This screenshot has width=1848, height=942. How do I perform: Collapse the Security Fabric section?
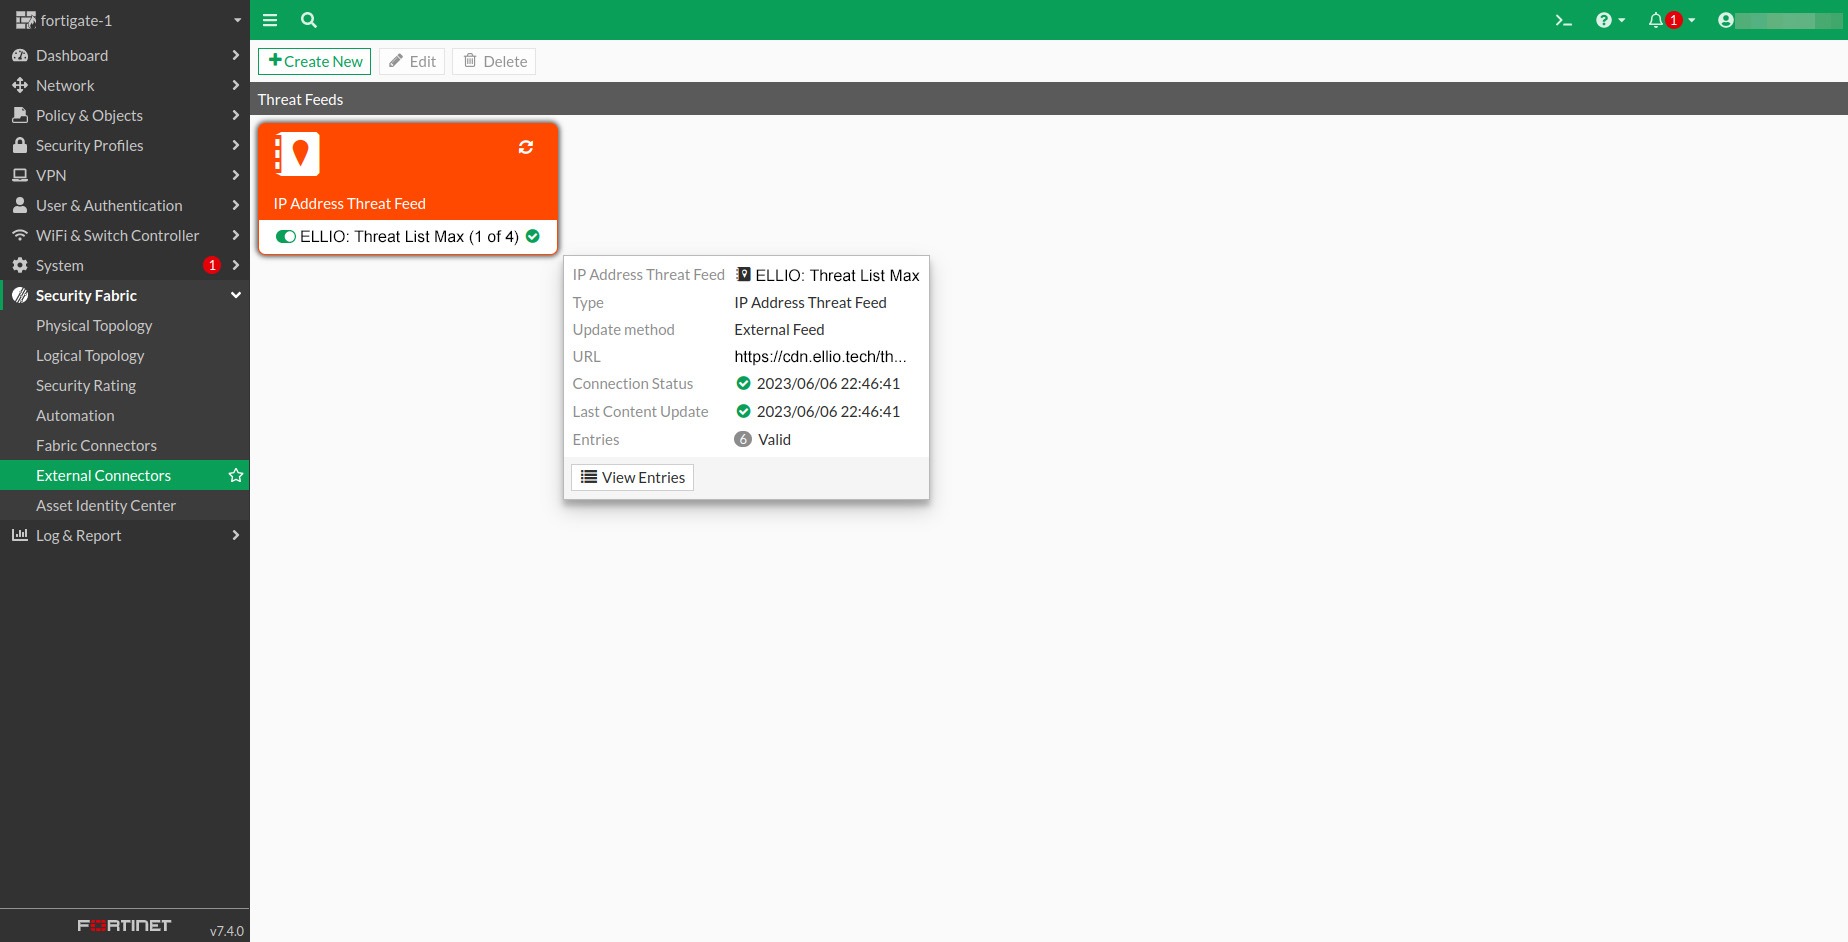[236, 296]
